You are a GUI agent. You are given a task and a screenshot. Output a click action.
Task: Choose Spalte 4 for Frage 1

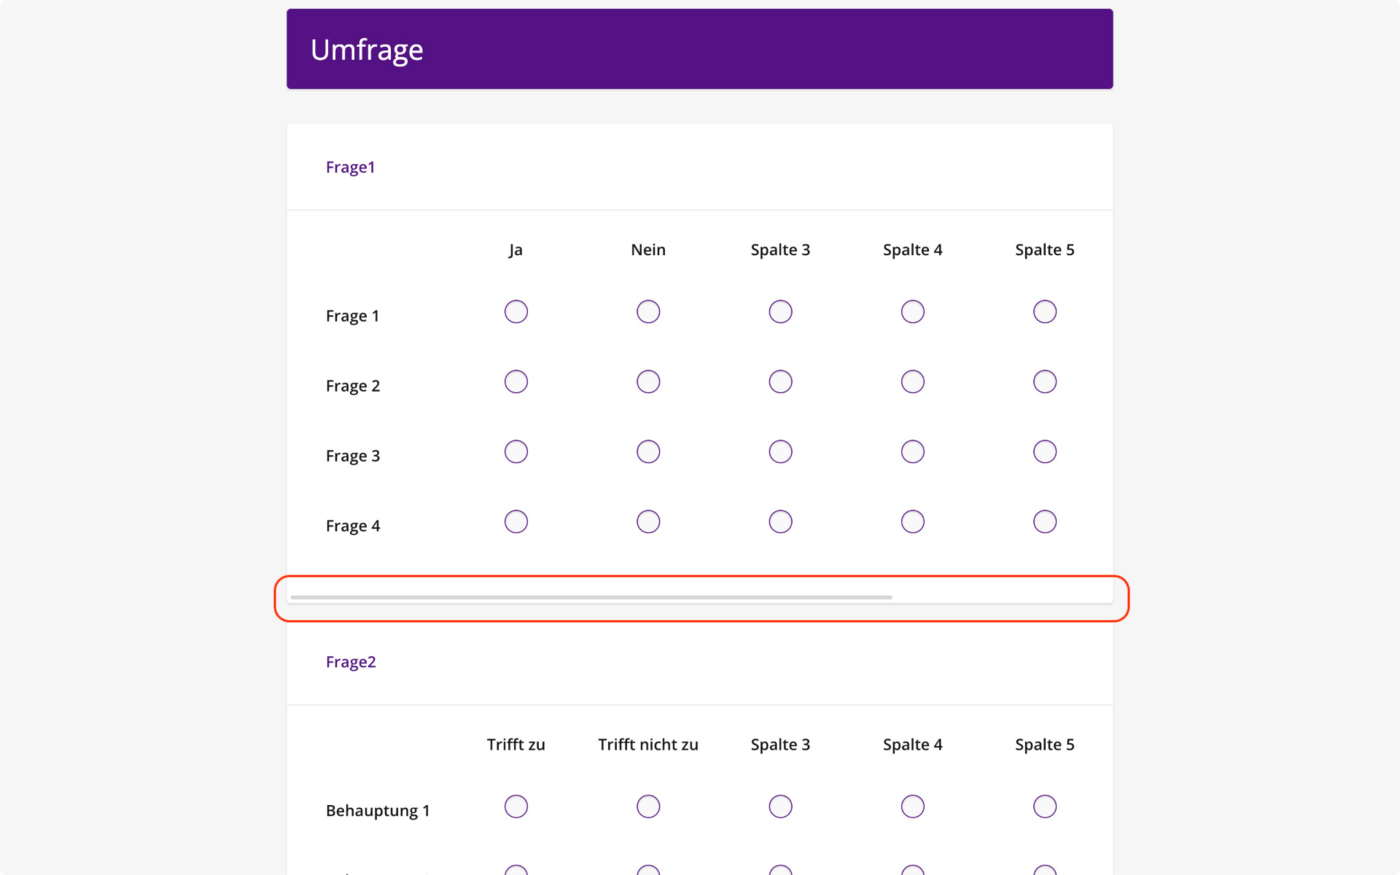pos(912,312)
